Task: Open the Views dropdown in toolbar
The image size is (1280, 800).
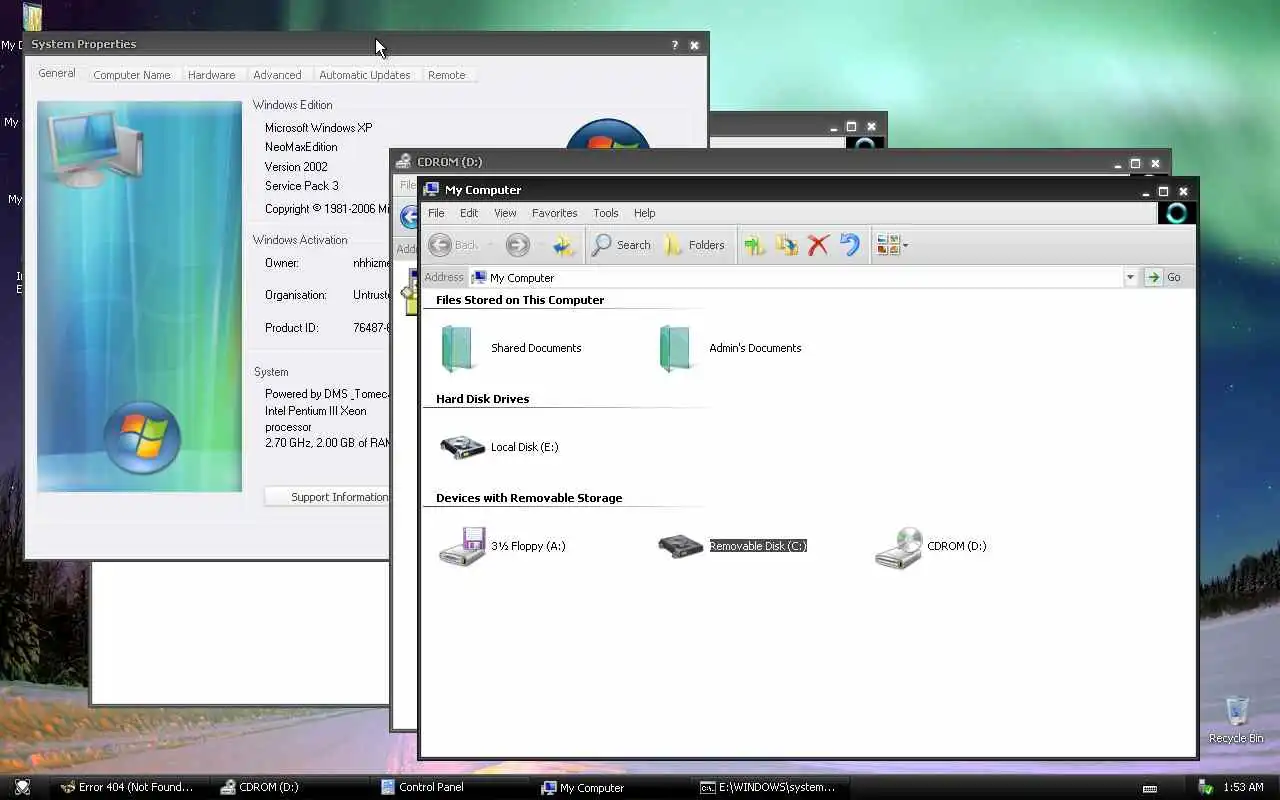Action: [892, 245]
